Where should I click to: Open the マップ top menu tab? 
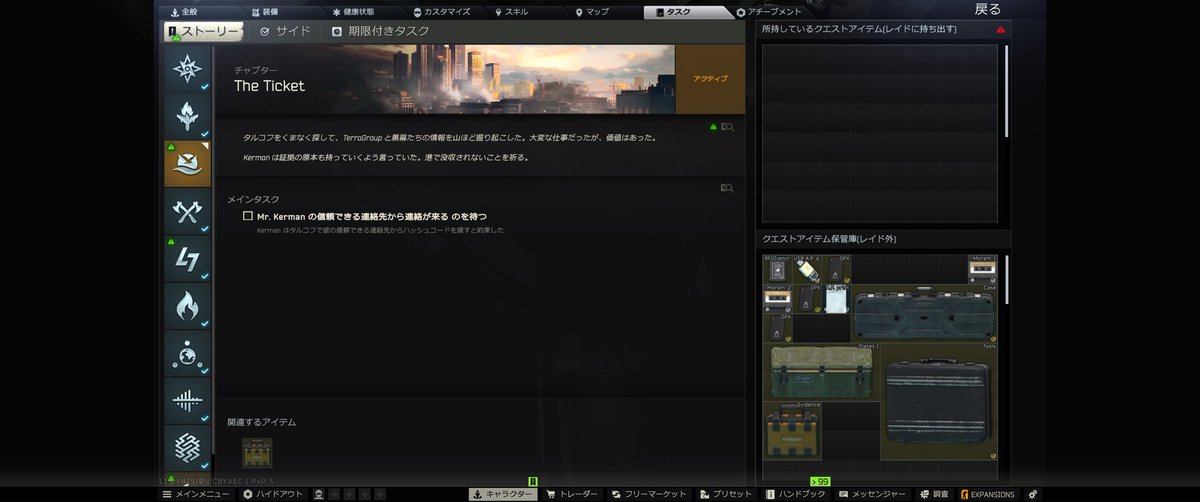[592, 12]
